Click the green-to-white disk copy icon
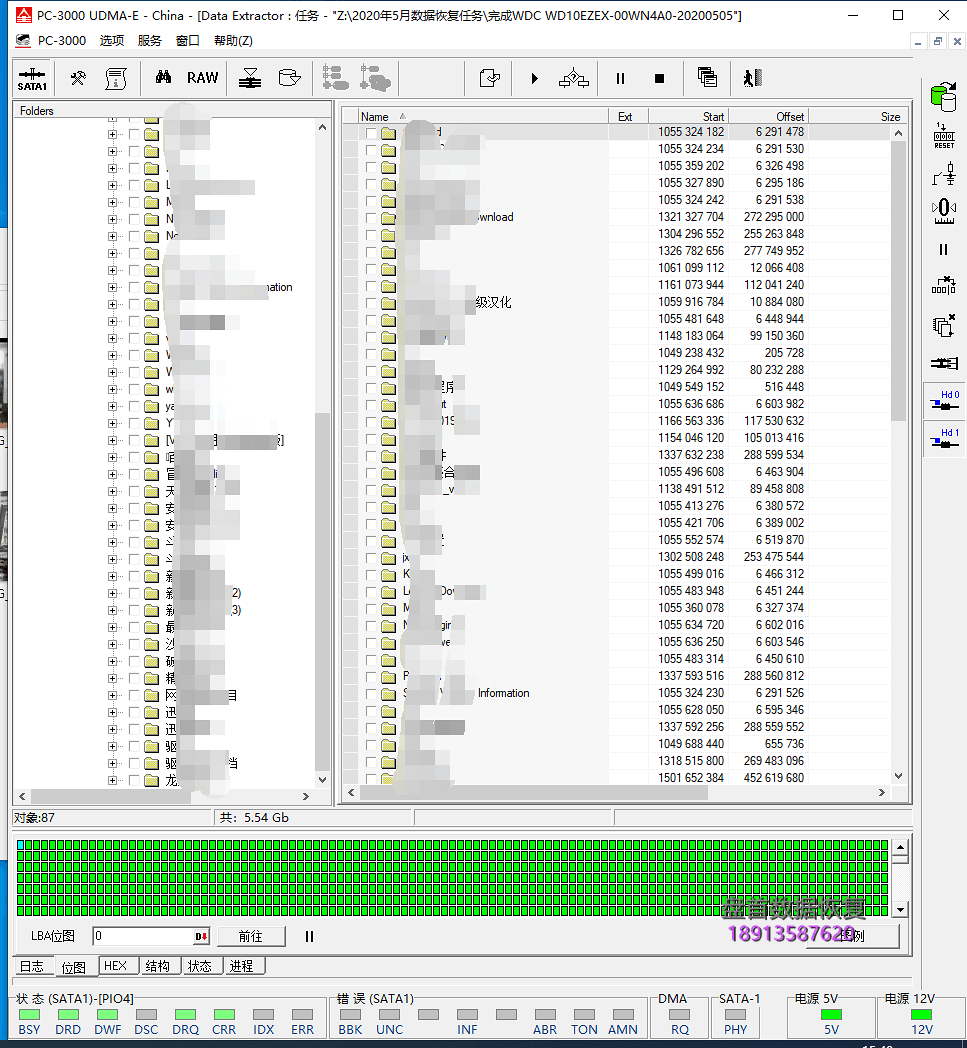967x1048 pixels. 944,97
